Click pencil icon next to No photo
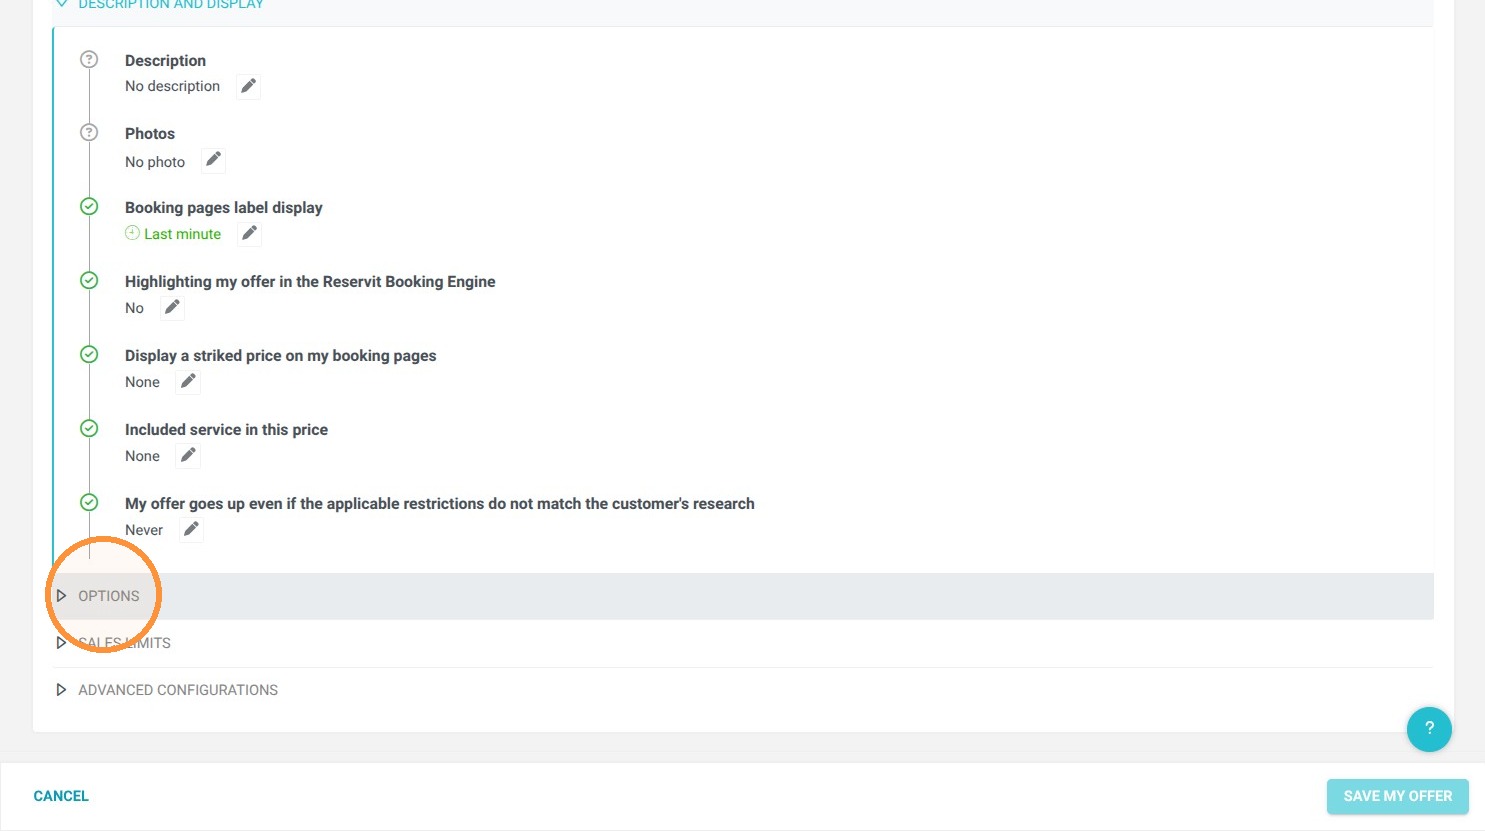1485x831 pixels. pyautogui.click(x=213, y=160)
